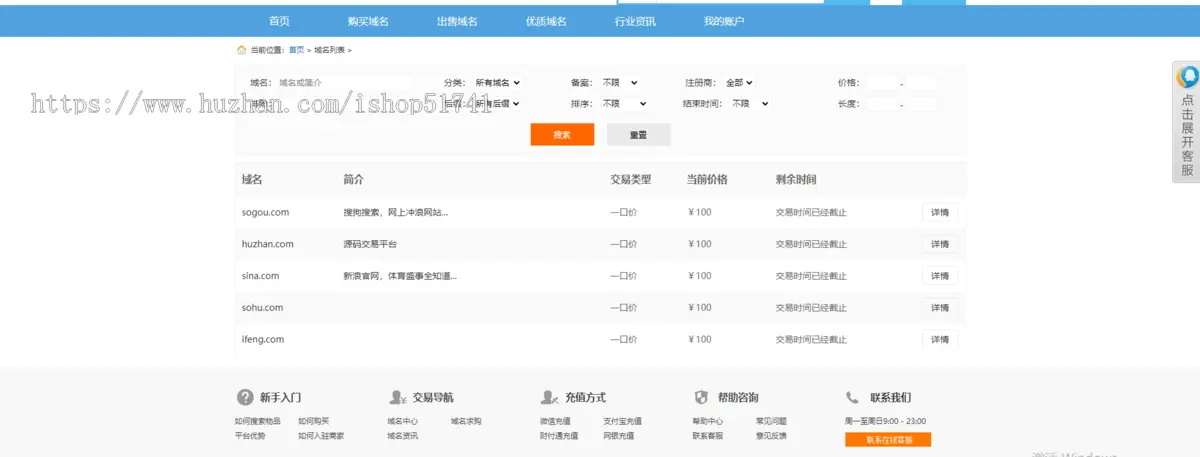
Task: Click the 财付通充值 footer link
Action: [x=559, y=436]
